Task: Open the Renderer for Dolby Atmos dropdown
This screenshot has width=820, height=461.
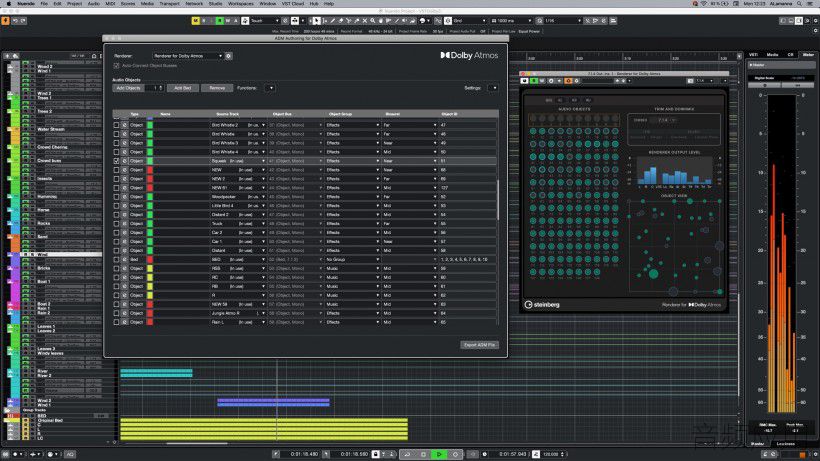Action: 188,56
